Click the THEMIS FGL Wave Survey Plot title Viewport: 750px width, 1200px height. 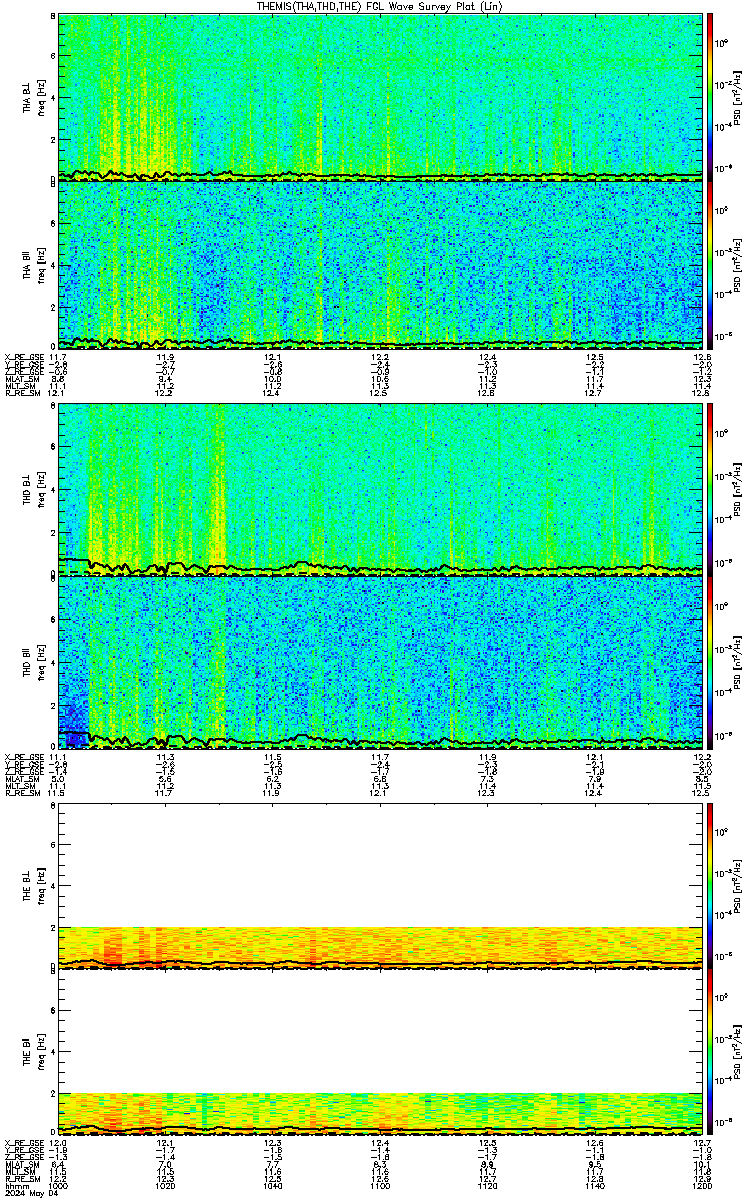pos(378,6)
